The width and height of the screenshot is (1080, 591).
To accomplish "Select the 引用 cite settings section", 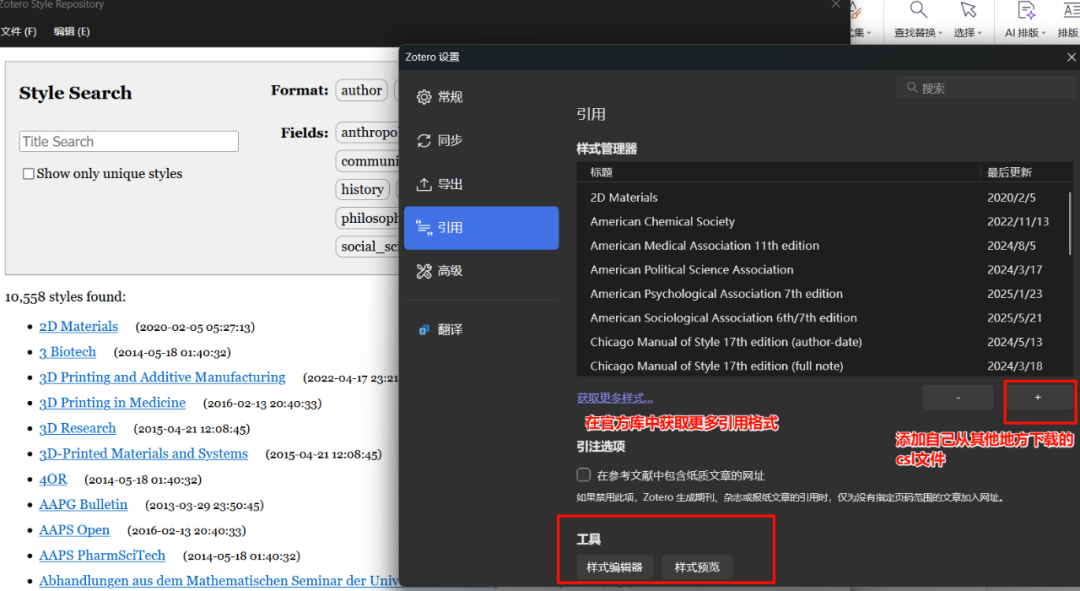I will pos(481,228).
